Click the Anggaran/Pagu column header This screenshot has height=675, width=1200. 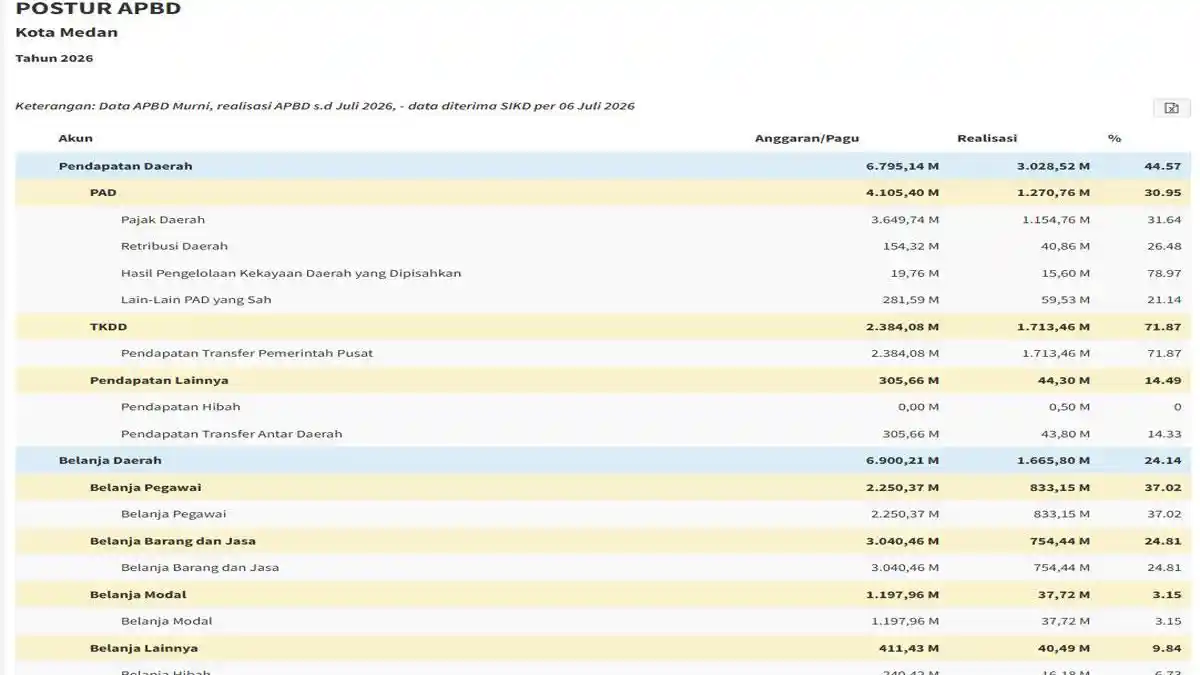pyautogui.click(x=807, y=138)
